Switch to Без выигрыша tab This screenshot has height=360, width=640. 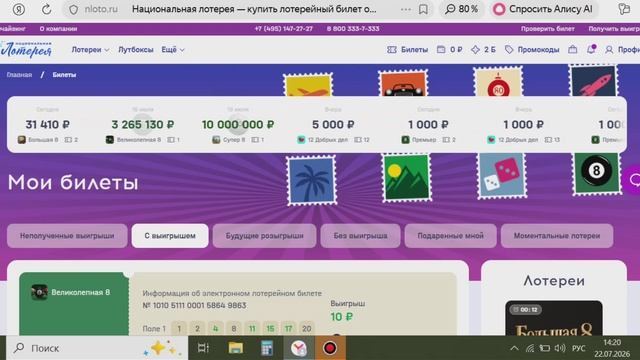pos(360,236)
